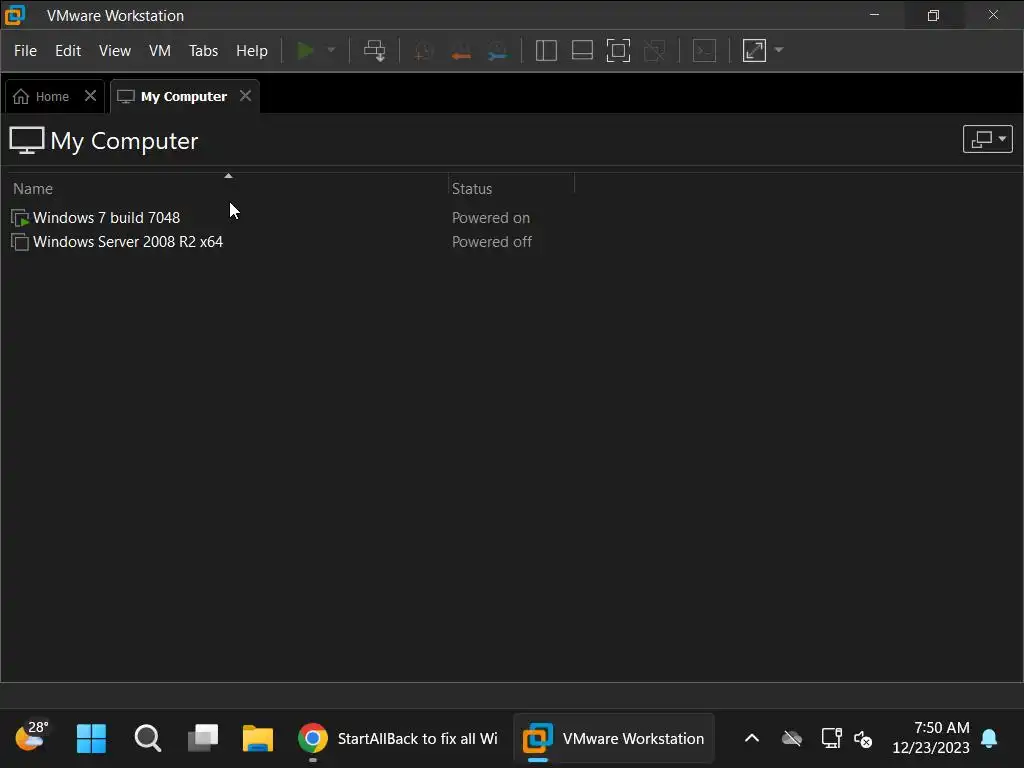Click the VMware Workstation title bar logo

(x=15, y=14)
